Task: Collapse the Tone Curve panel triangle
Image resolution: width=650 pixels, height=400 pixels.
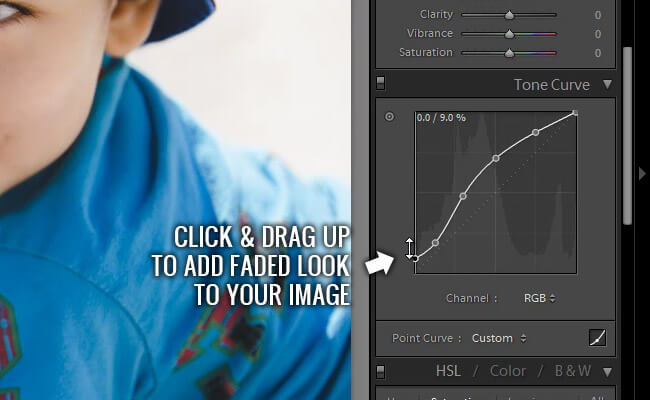Action: (x=607, y=85)
